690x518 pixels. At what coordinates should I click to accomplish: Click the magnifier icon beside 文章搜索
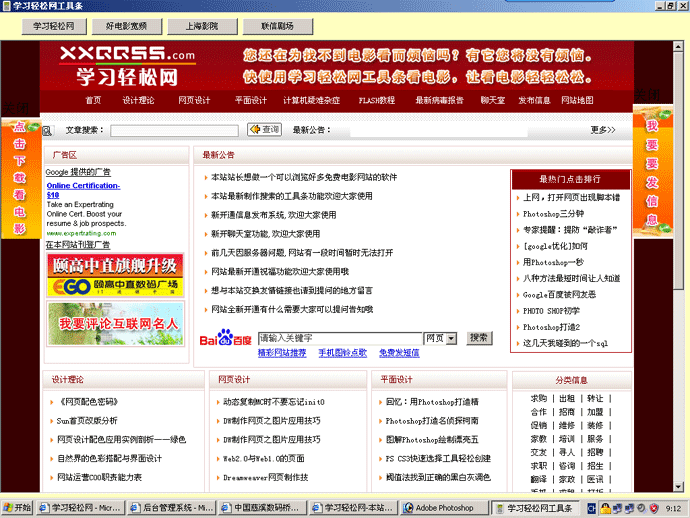click(x=48, y=130)
